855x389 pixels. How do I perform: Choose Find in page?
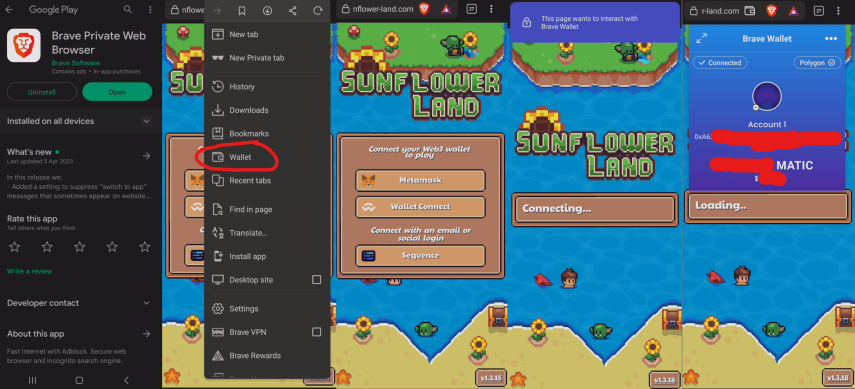pos(267,210)
